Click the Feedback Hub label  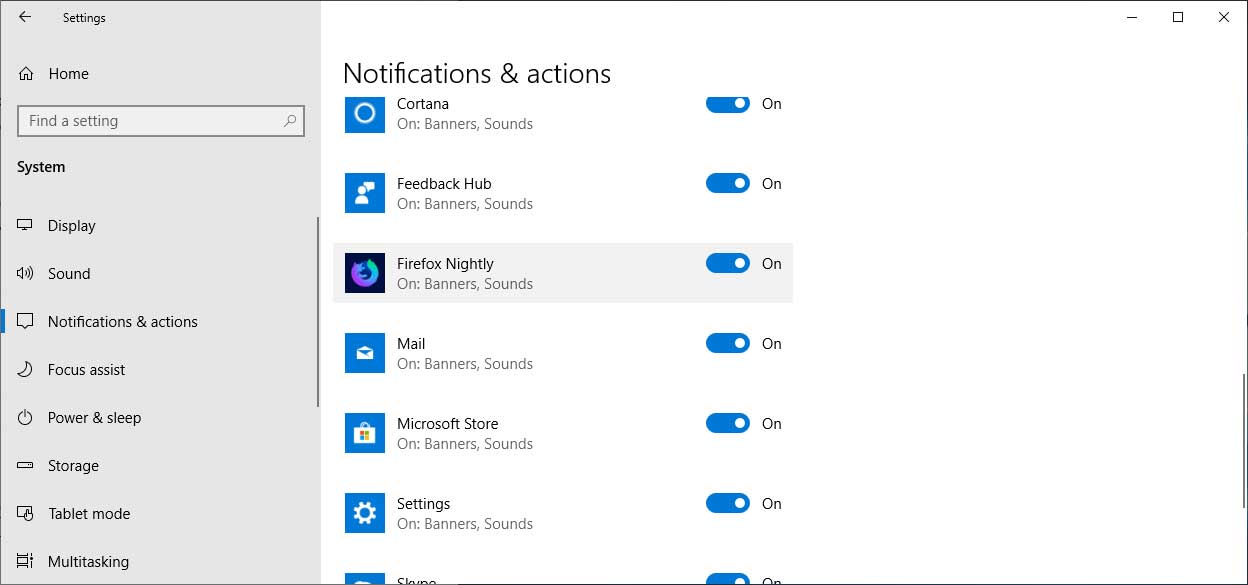click(x=444, y=184)
